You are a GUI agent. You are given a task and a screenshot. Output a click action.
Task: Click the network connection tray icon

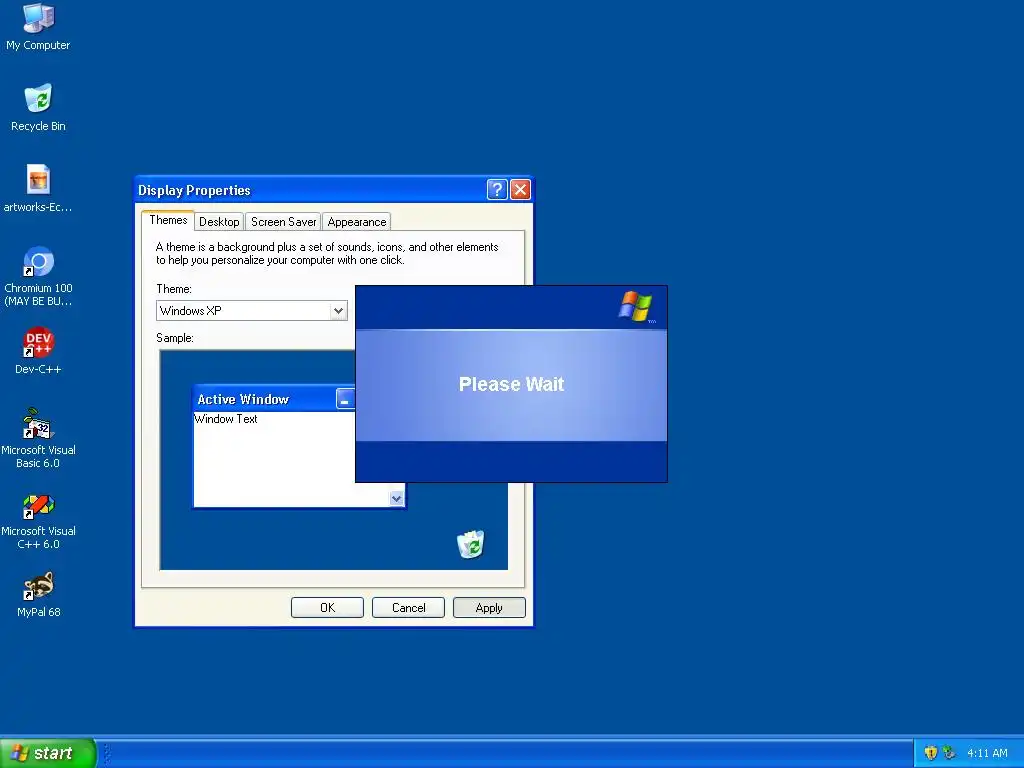[x=949, y=753]
